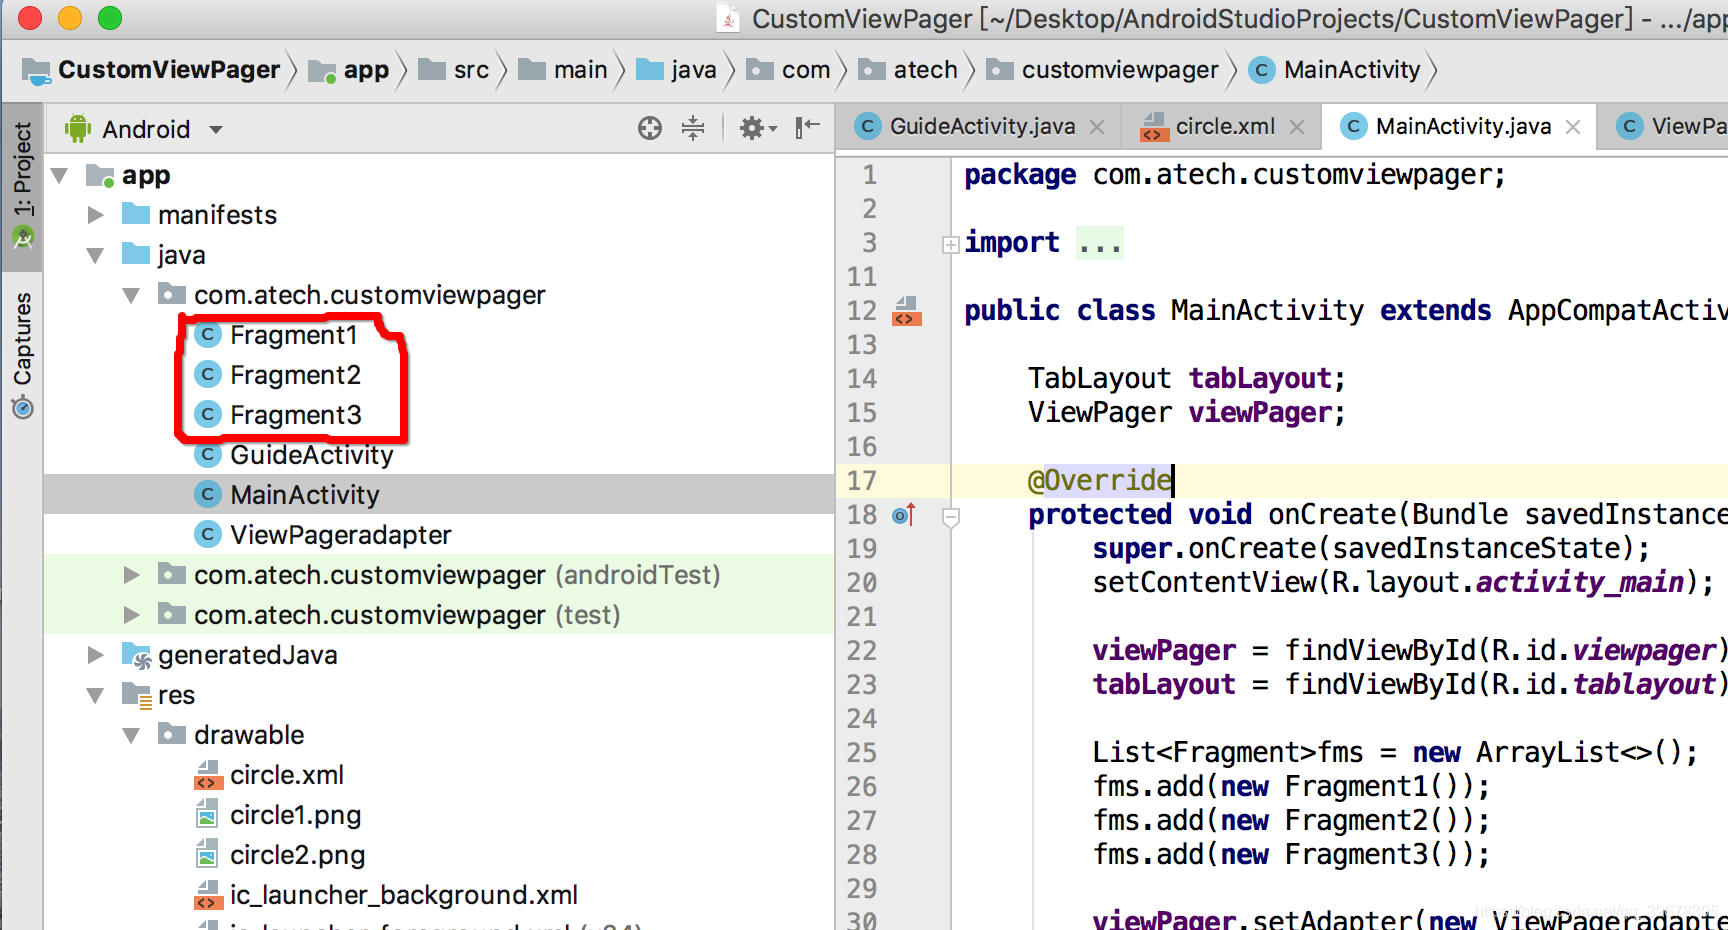Collapse the java folder
Screen dimensions: 1728x930
click(x=95, y=256)
